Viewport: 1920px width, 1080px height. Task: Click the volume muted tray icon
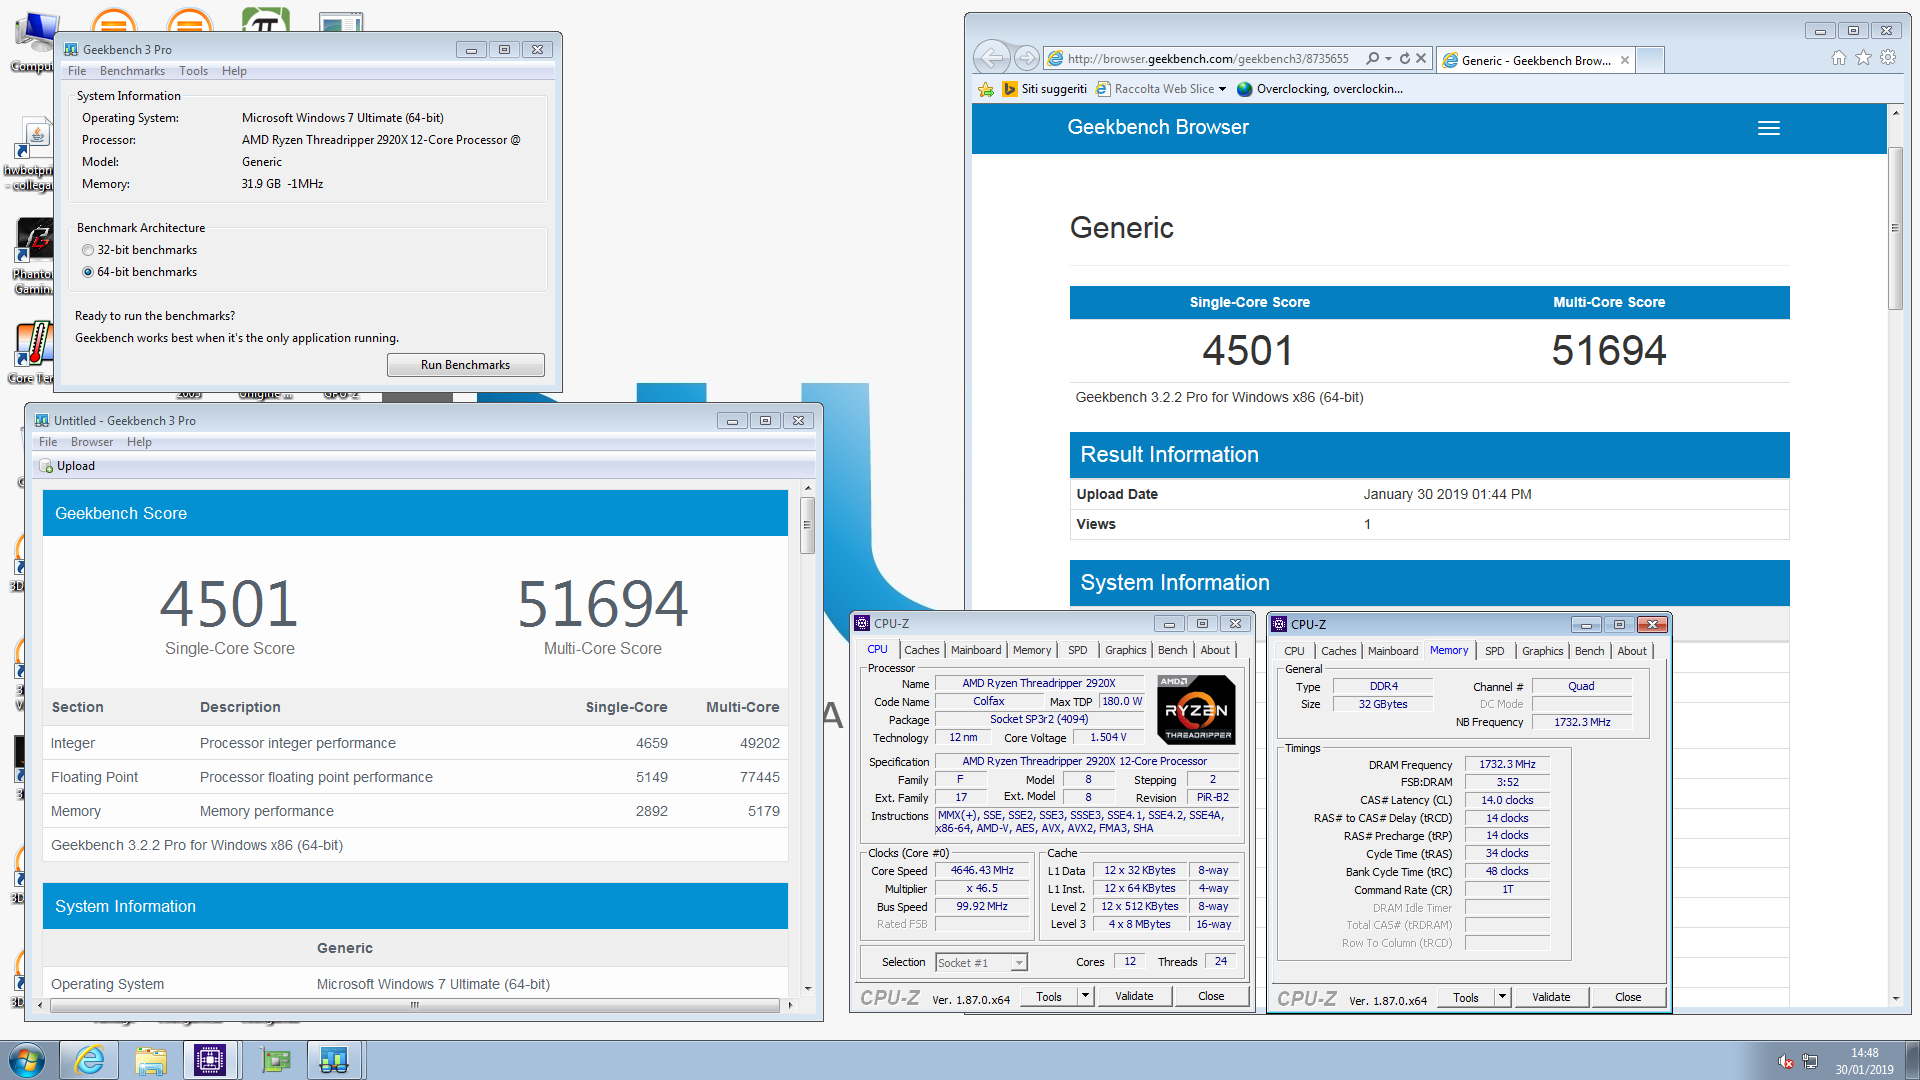pos(1786,1061)
